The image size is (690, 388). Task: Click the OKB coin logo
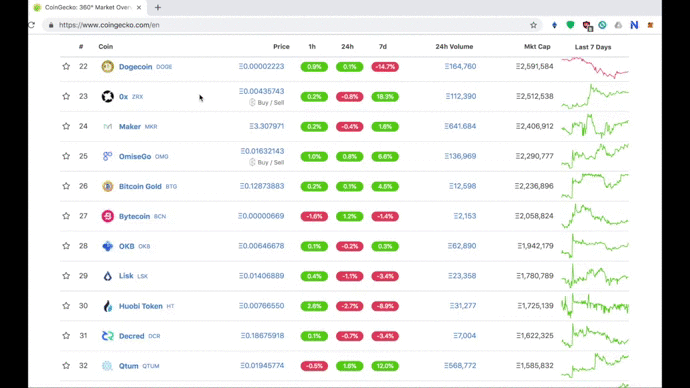(107, 246)
